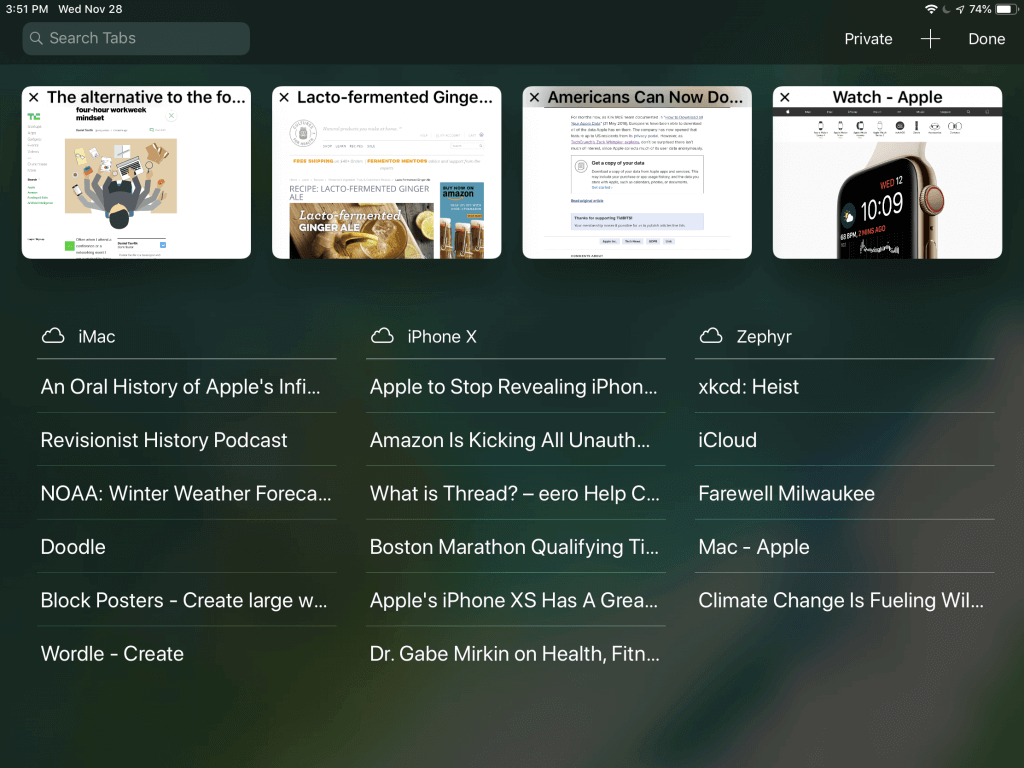The width and height of the screenshot is (1024, 768).
Task: Open the Mac - Apple tab
Action: pyautogui.click(x=845, y=547)
